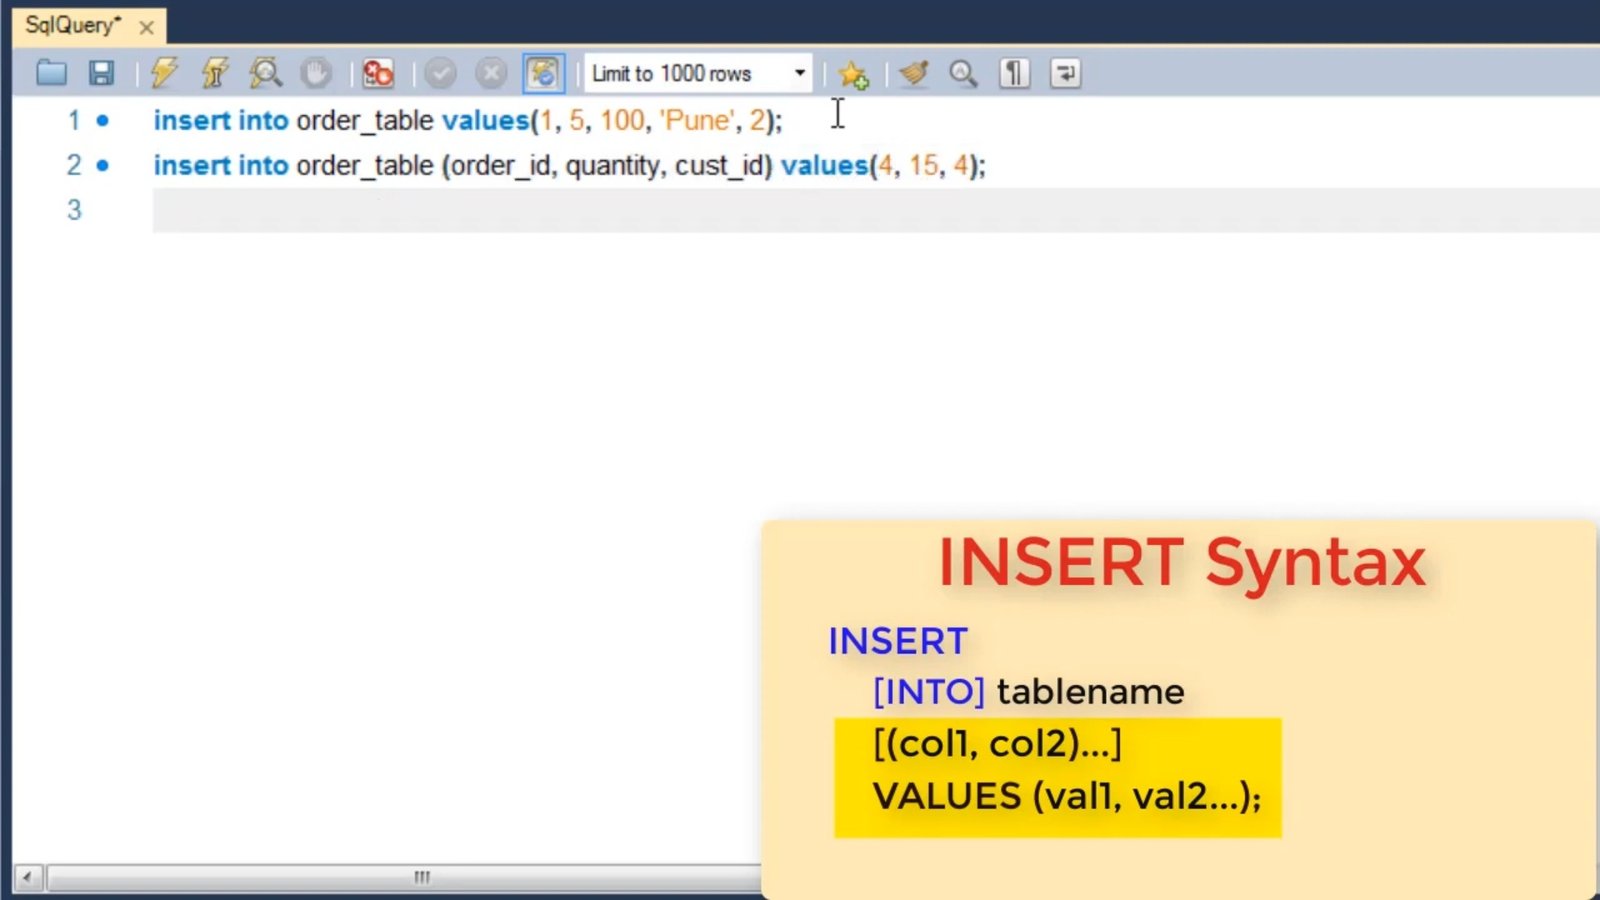The image size is (1600, 900).
Task: Toggle auto-commit mode icon
Action: click(543, 73)
